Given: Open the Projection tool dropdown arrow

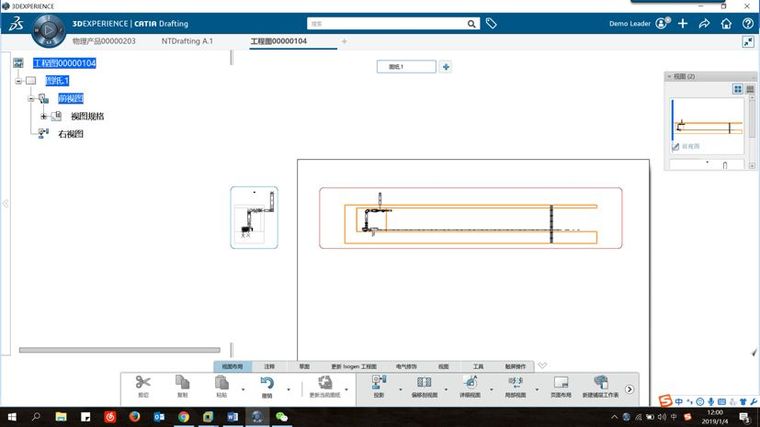Looking at the screenshot, I should click(400, 389).
